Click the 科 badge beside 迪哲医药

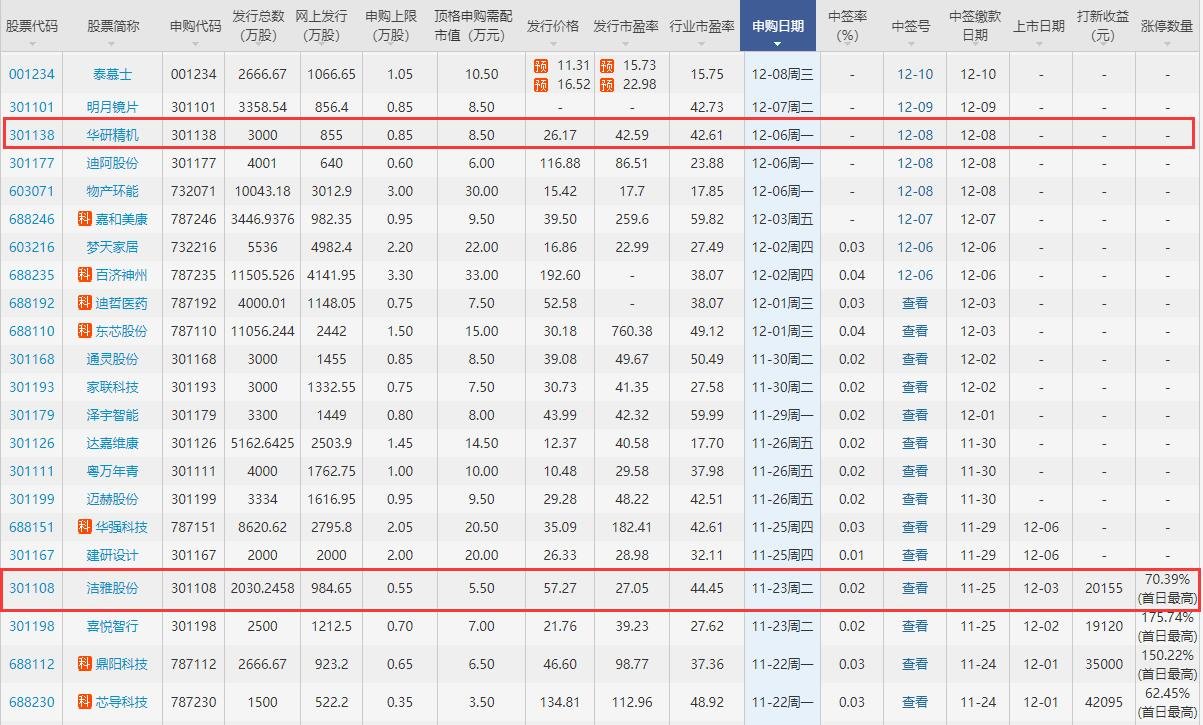[x=85, y=303]
